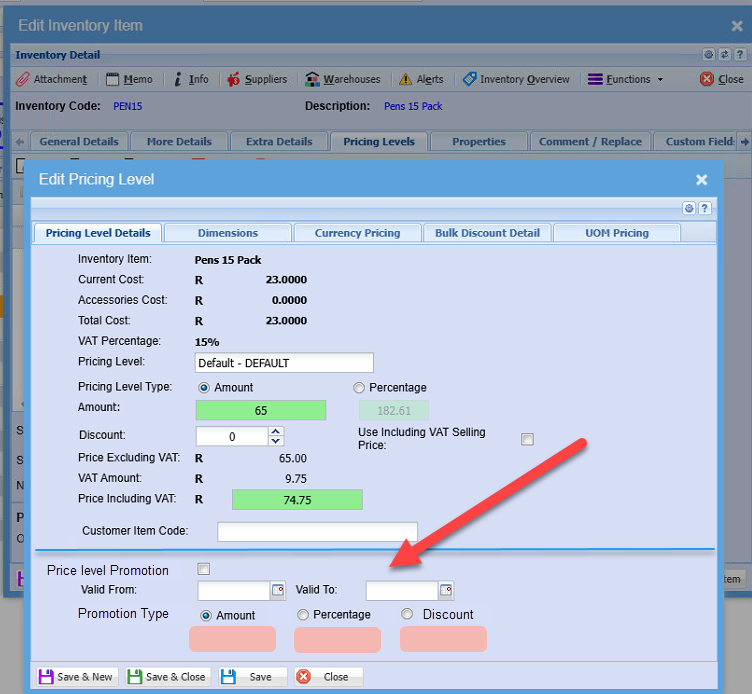Click the Save & New button
Image resolution: width=752 pixels, height=694 pixels.
76,677
